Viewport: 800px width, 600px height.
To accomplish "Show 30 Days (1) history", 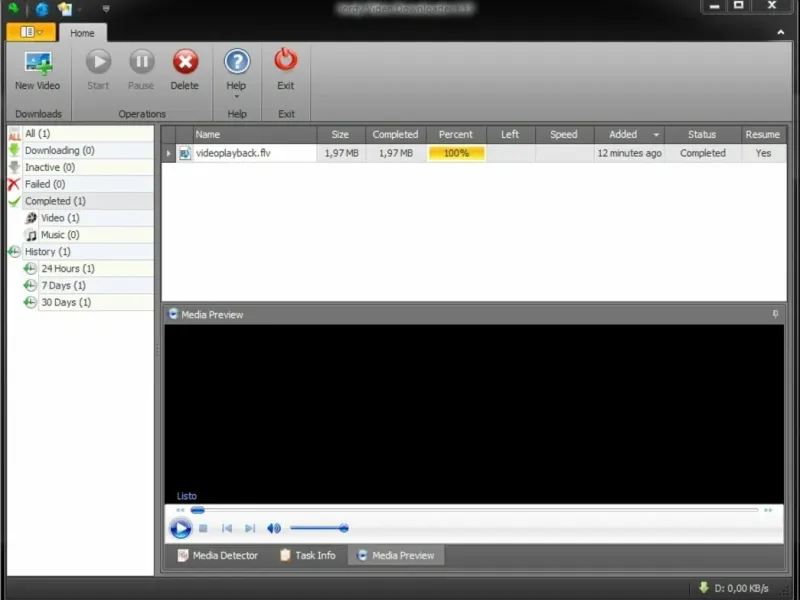I will (88, 302).
